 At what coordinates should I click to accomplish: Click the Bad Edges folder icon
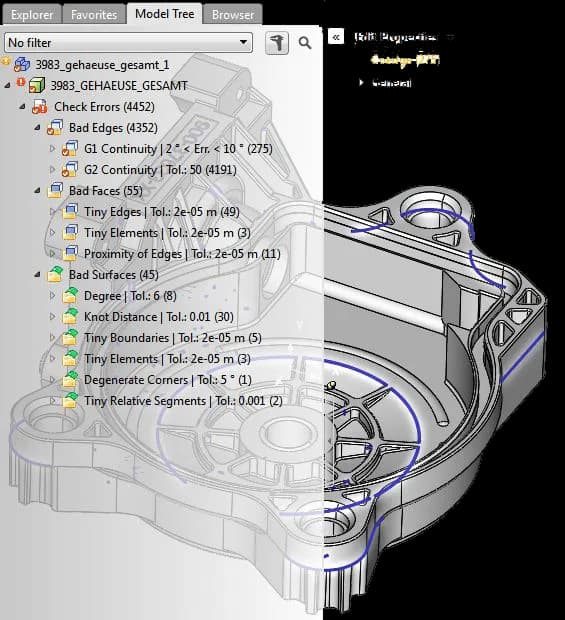55,128
